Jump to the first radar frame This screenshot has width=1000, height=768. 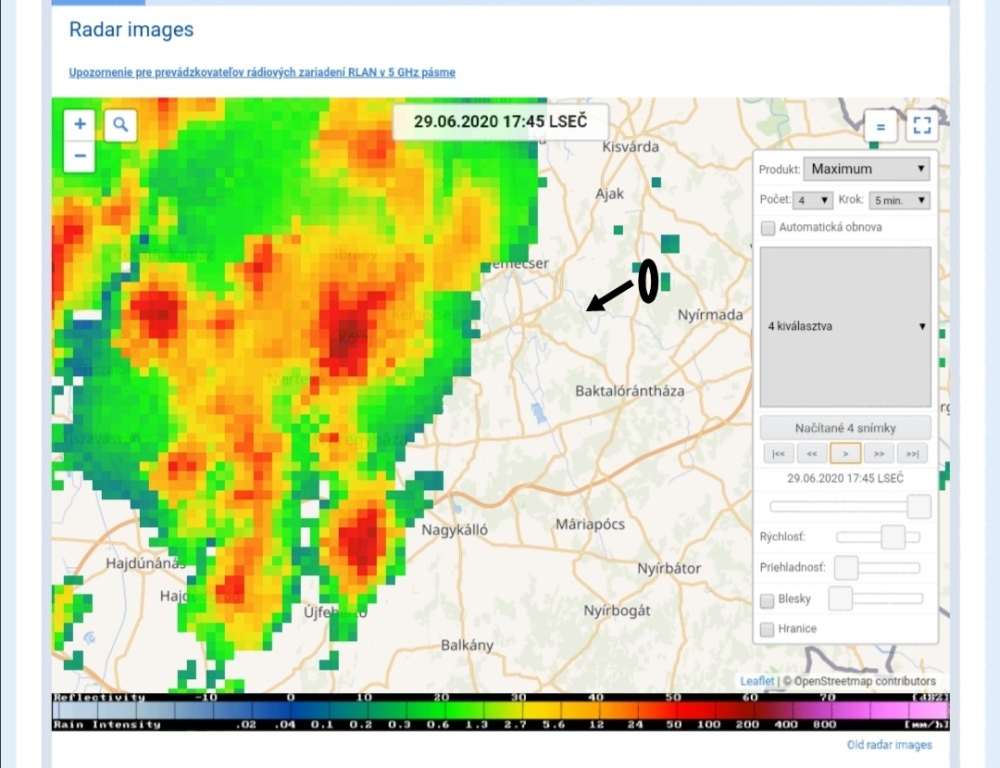tap(778, 454)
